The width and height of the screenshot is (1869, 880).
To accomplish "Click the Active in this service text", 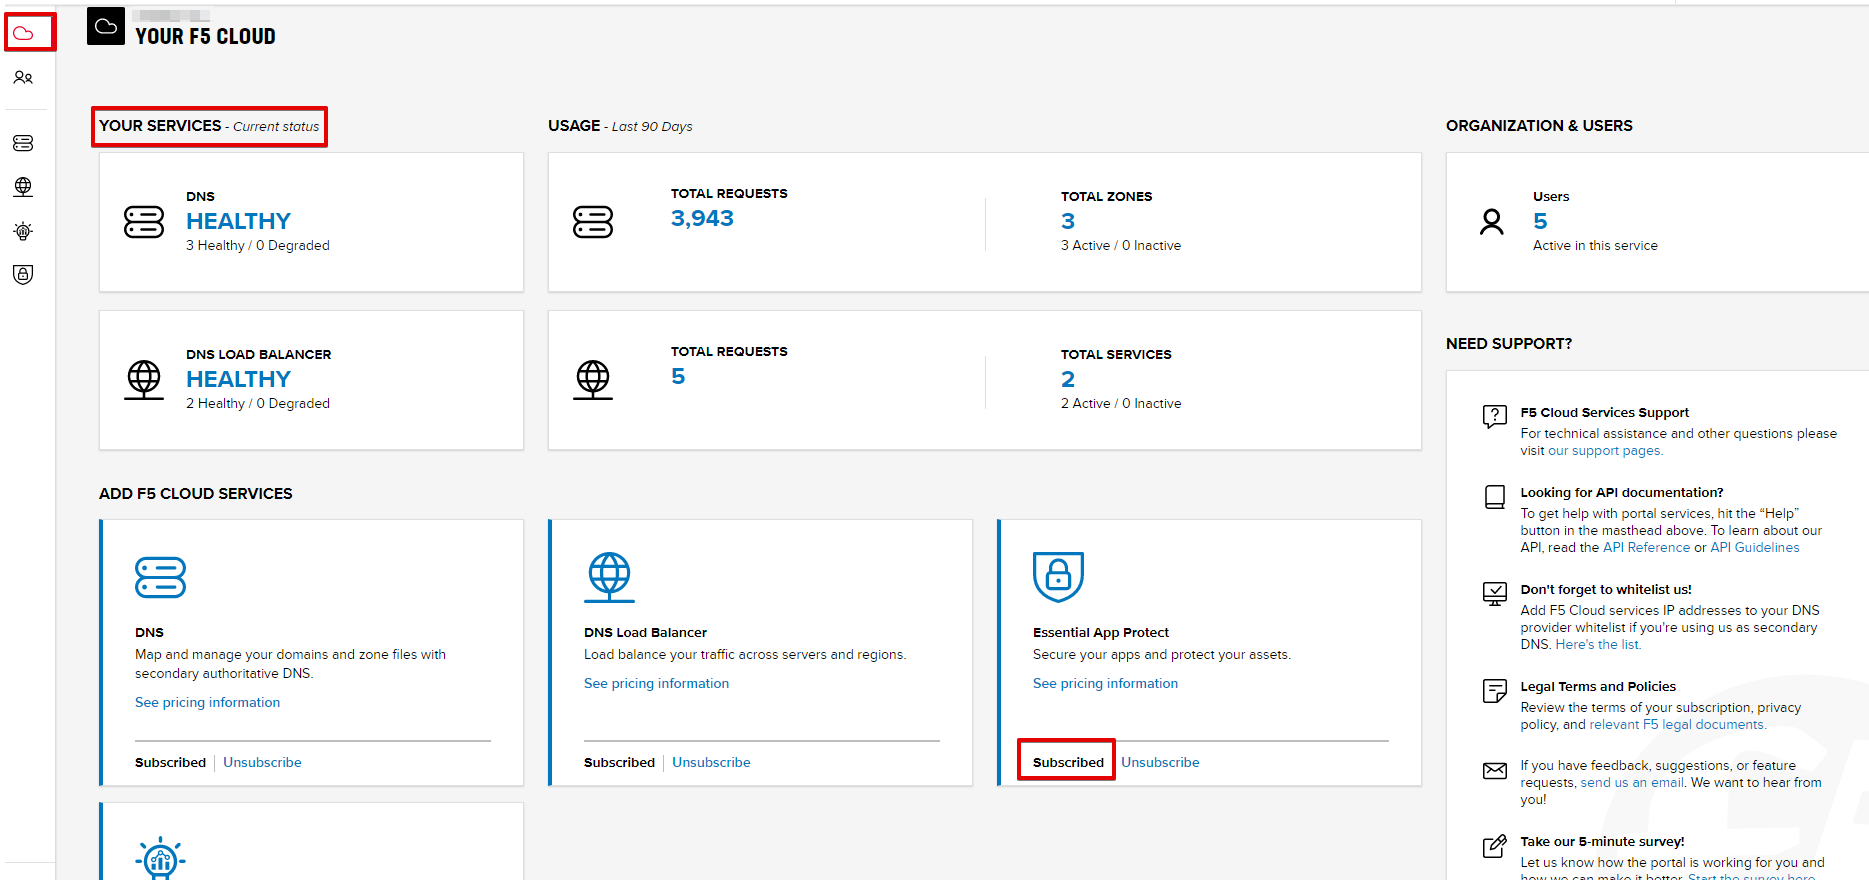I will coord(1595,245).
